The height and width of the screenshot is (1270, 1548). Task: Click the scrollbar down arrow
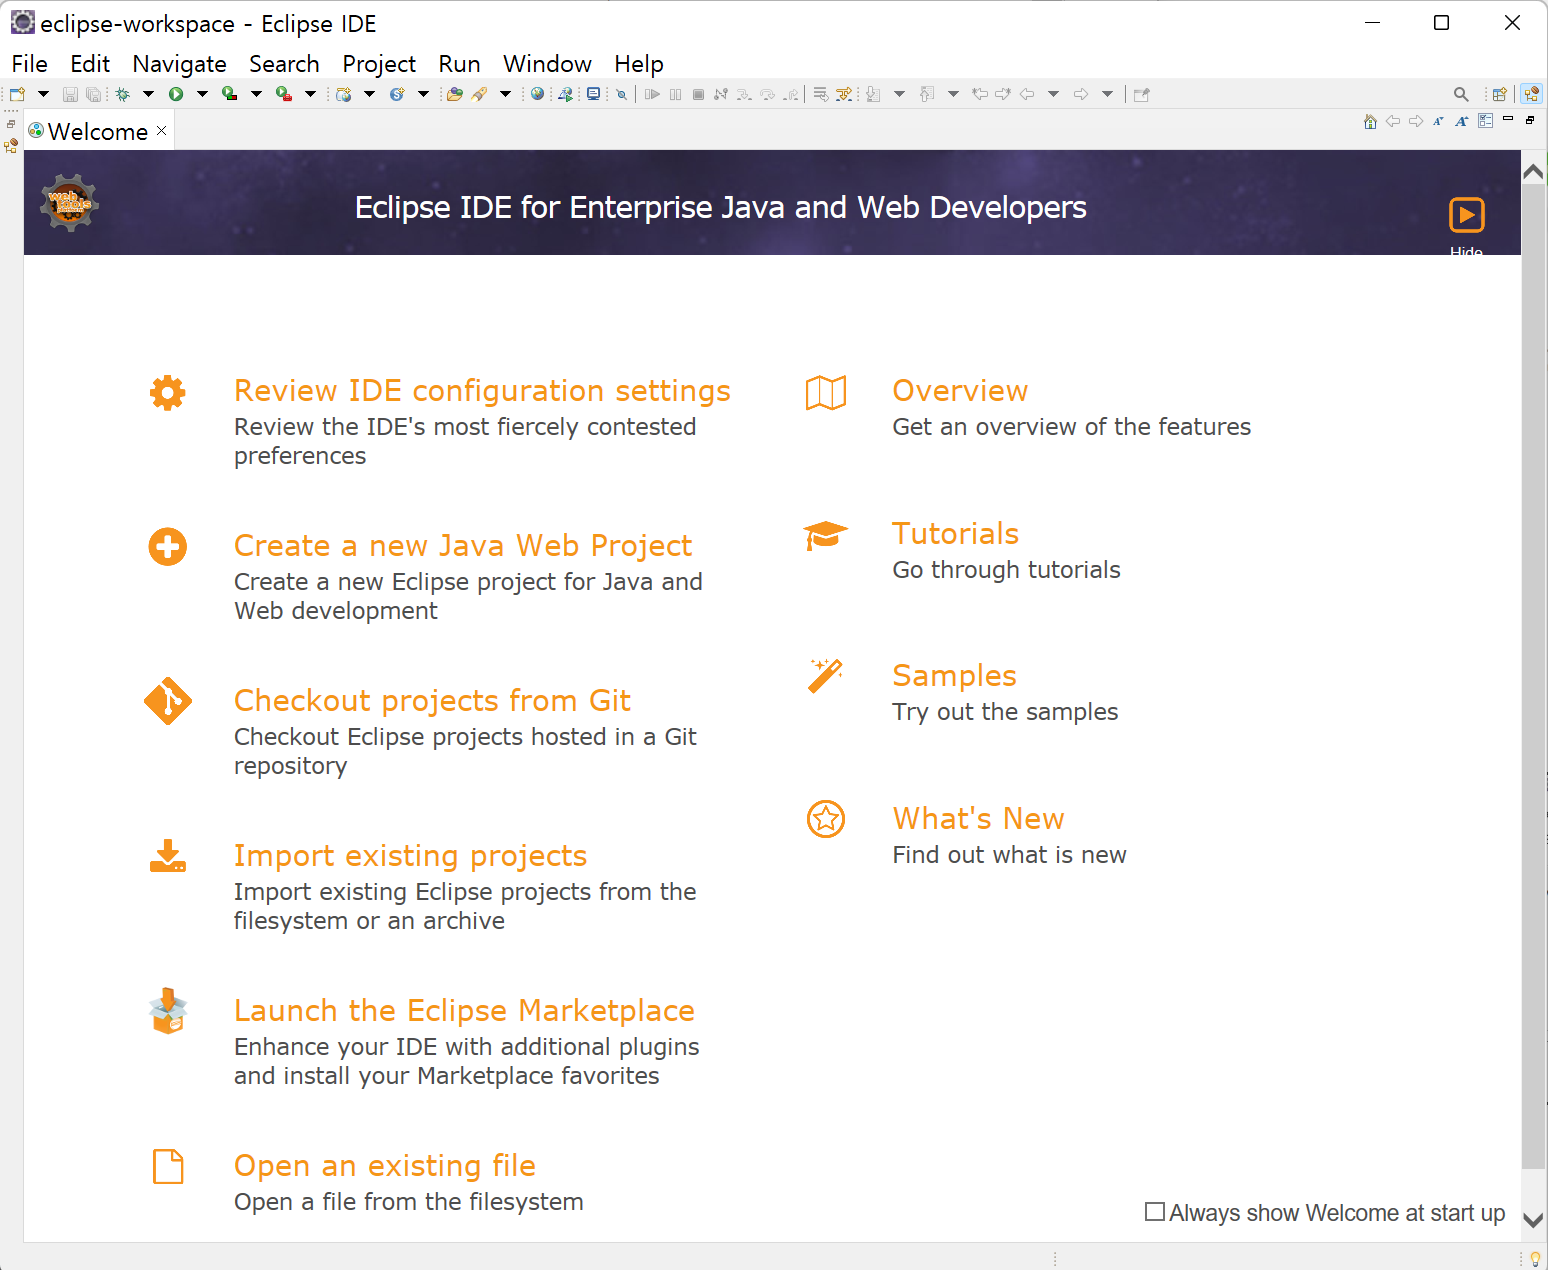point(1533,1220)
